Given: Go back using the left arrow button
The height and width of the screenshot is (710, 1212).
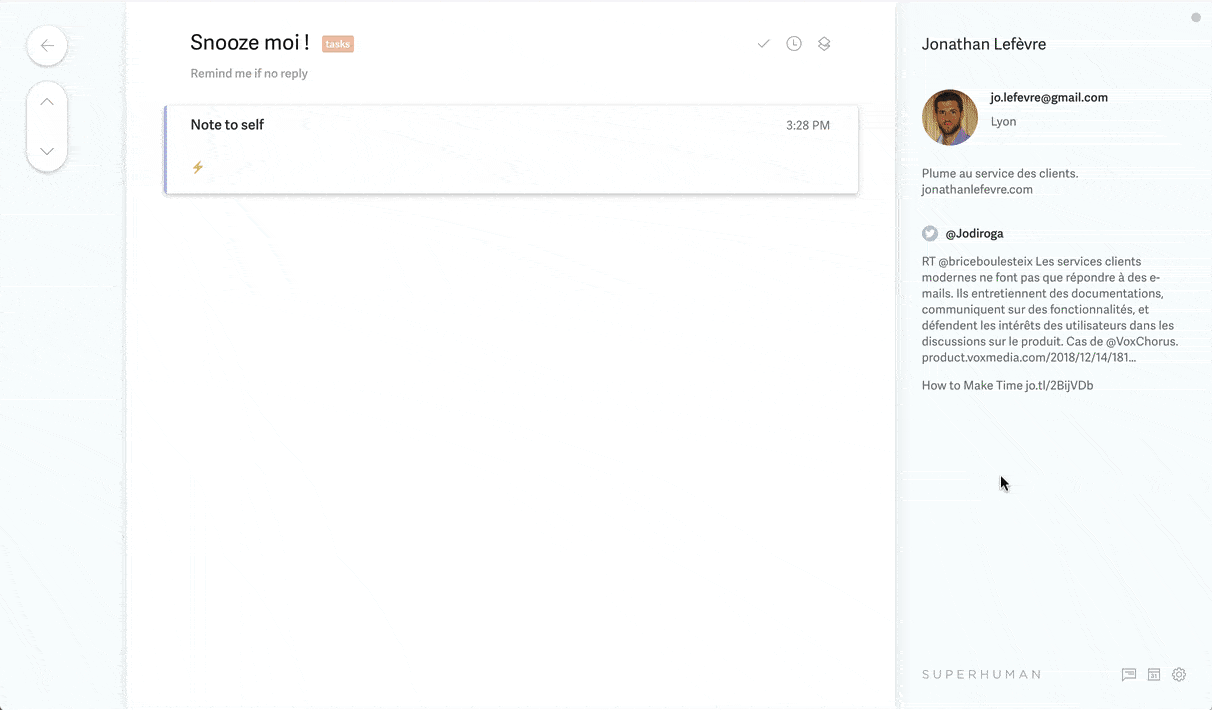Looking at the screenshot, I should [x=47, y=46].
